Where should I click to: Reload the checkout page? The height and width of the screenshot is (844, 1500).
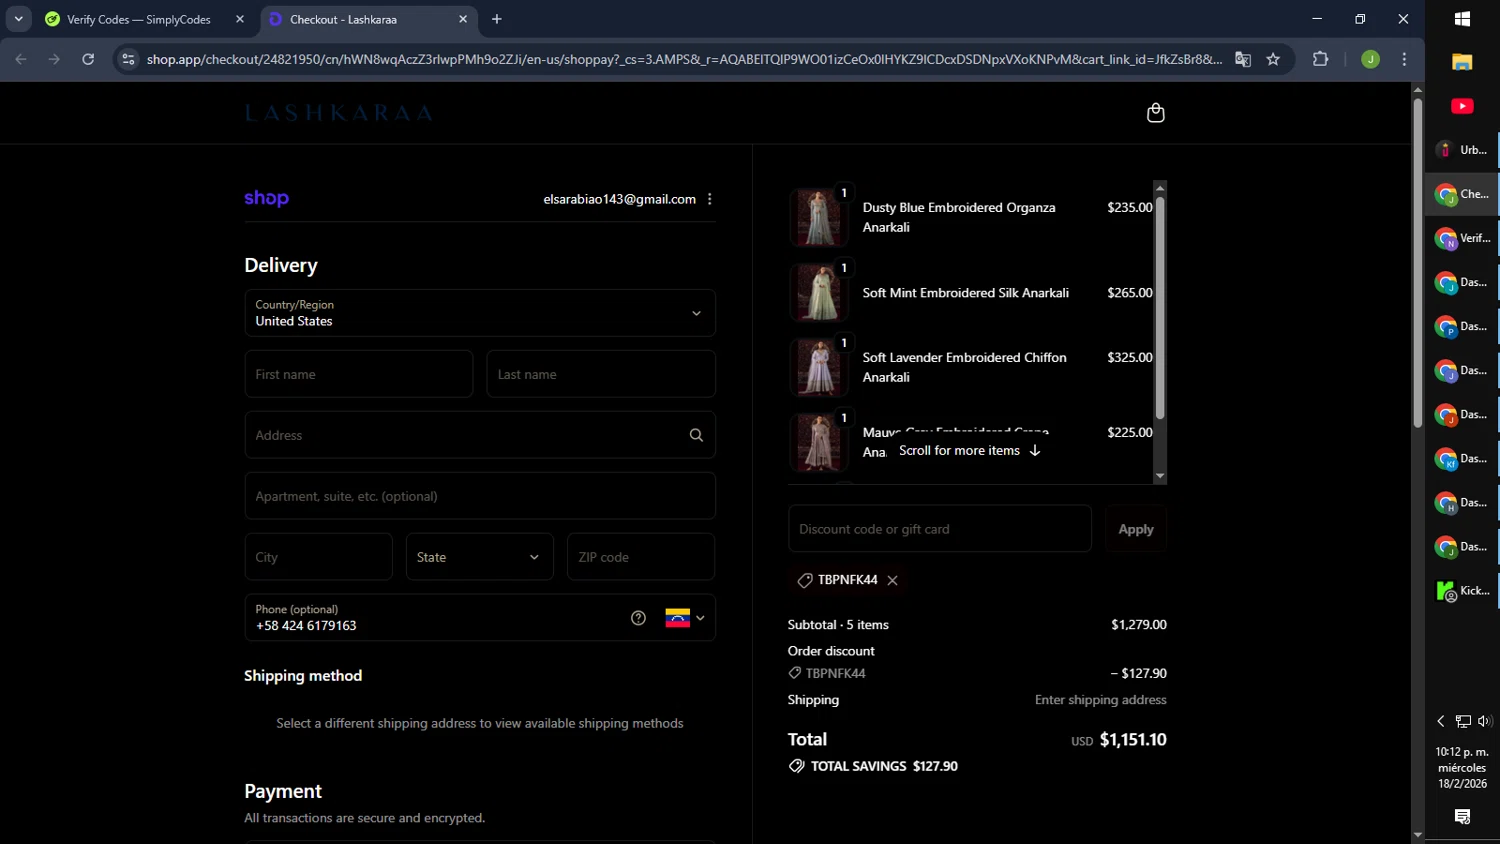pos(88,59)
